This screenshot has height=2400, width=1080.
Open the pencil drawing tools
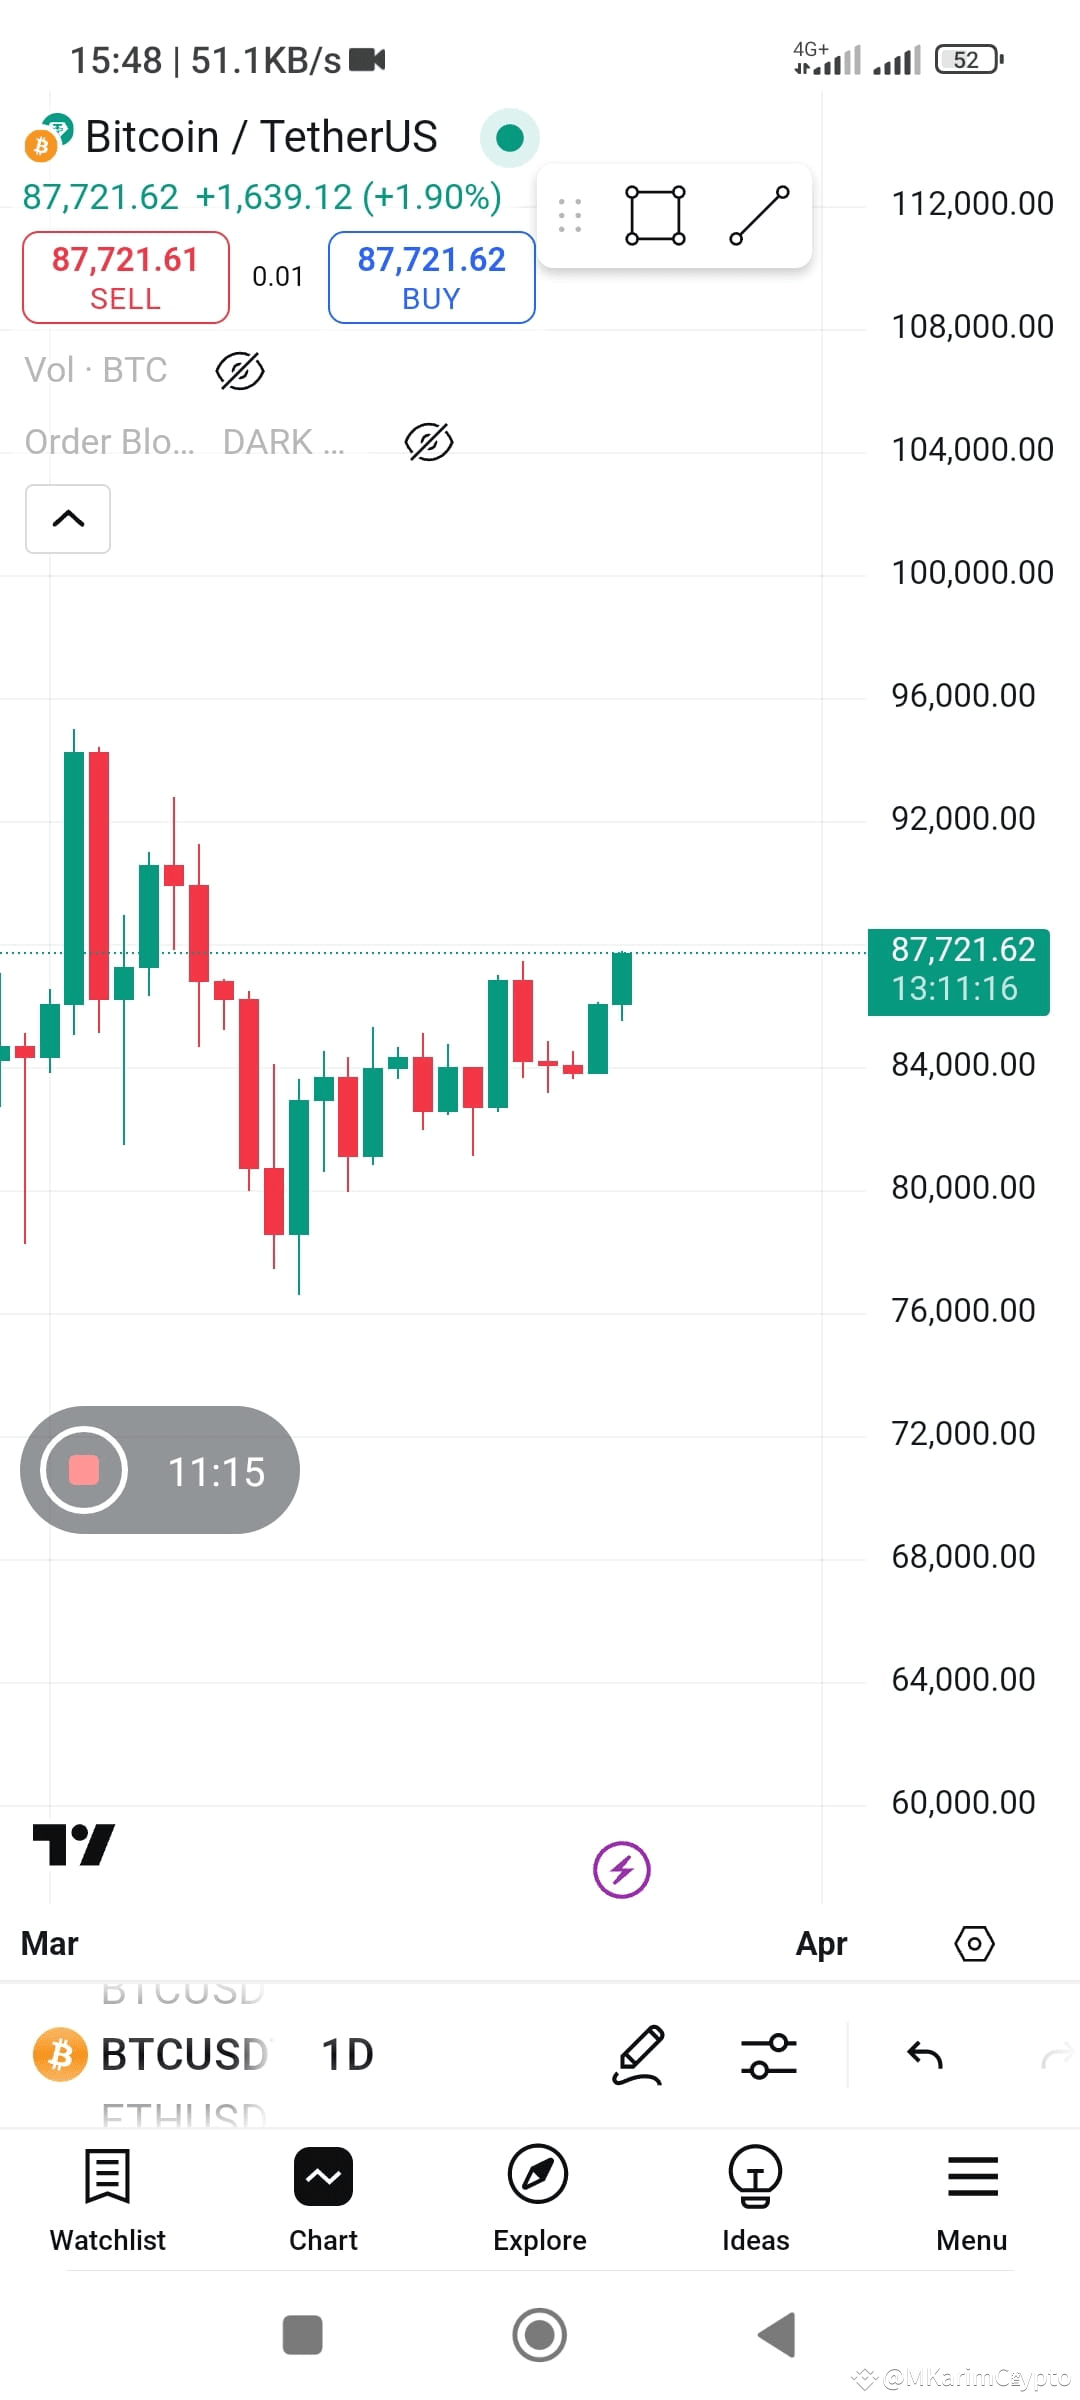[638, 2055]
